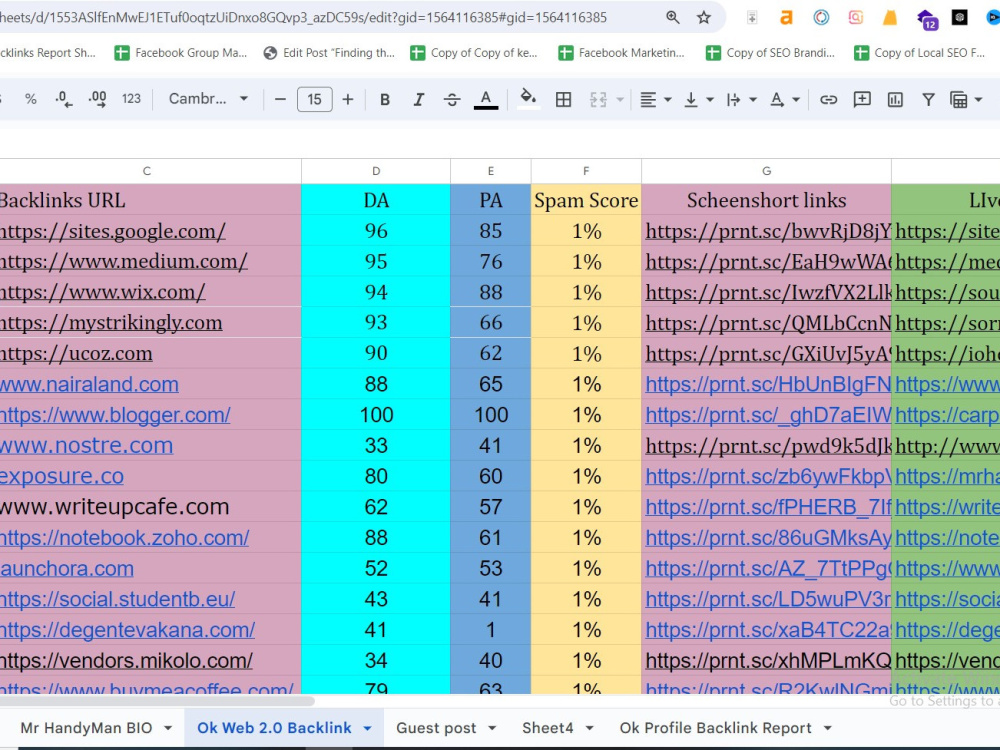This screenshot has height=750, width=1000.
Task: Select the Backlinks URL header cell
Action: [x=150, y=200]
